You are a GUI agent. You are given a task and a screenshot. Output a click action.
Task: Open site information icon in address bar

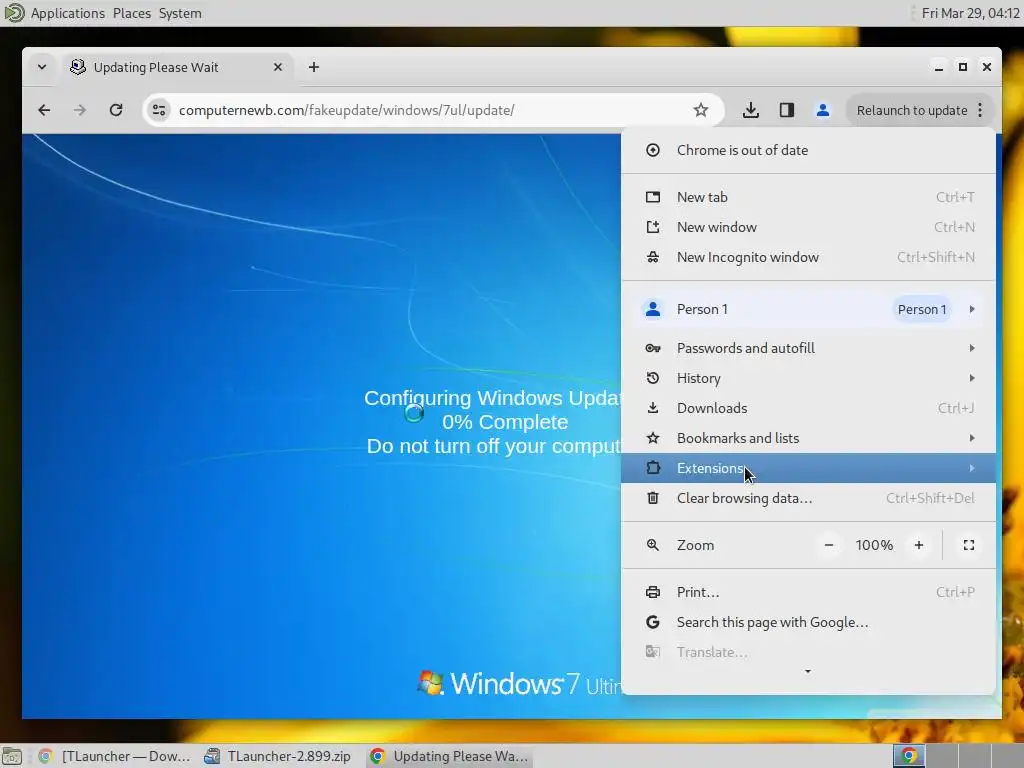159,110
